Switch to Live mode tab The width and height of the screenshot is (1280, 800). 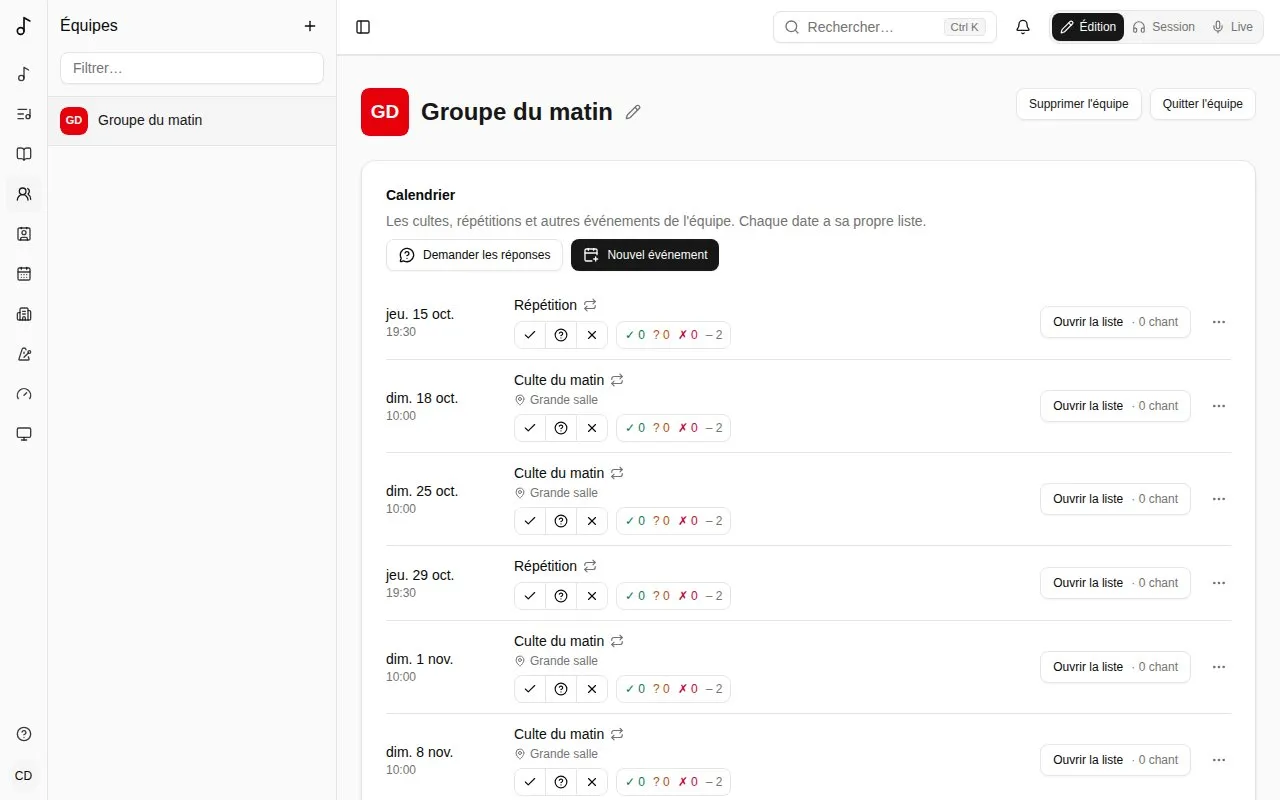pos(1232,27)
